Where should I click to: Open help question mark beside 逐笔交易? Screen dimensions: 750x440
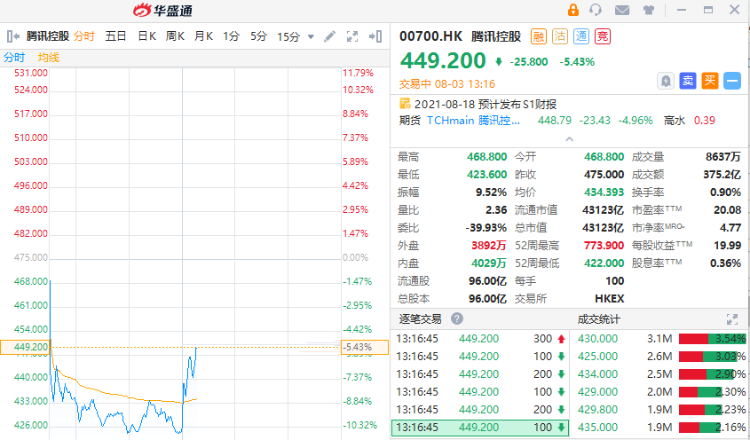(457, 319)
